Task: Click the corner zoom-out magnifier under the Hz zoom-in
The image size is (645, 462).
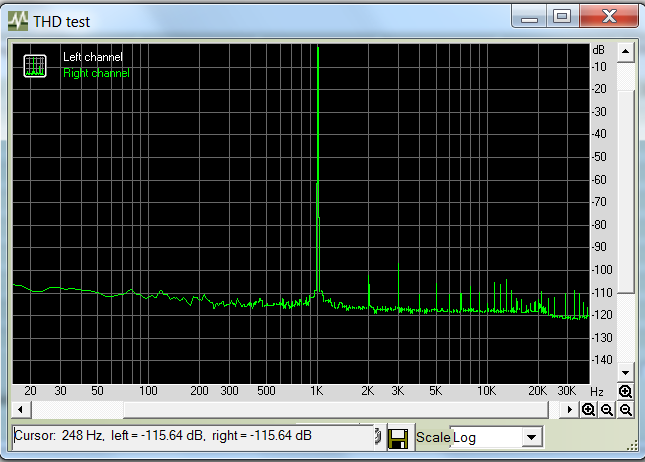Action: click(626, 410)
